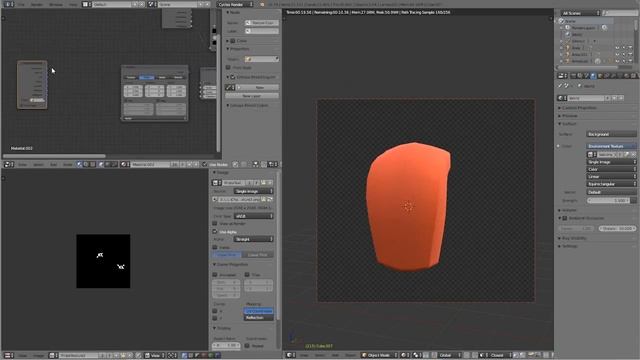The height and width of the screenshot is (360, 640).
Task: Open the Render menu in top bar
Action: 37,4
